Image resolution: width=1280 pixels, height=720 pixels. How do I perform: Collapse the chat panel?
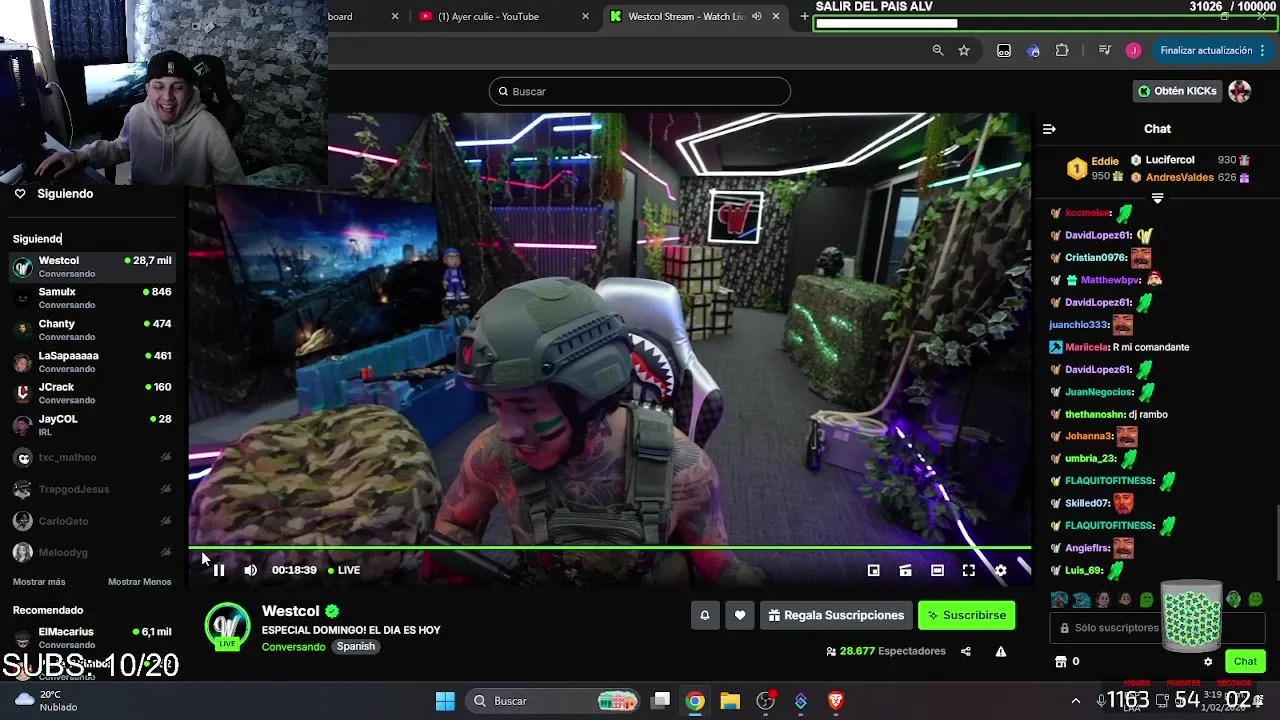(x=1049, y=129)
